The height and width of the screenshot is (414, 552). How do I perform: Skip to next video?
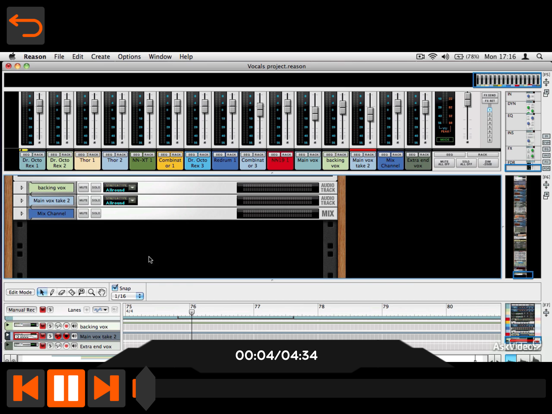tap(107, 388)
